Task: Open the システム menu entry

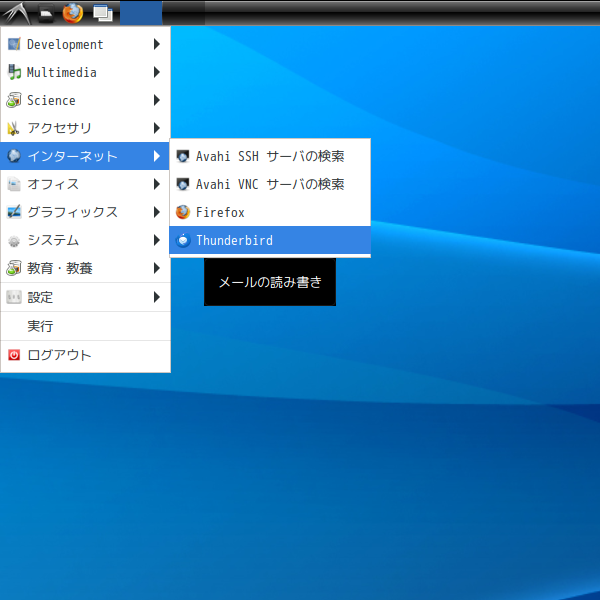Action: [85, 240]
